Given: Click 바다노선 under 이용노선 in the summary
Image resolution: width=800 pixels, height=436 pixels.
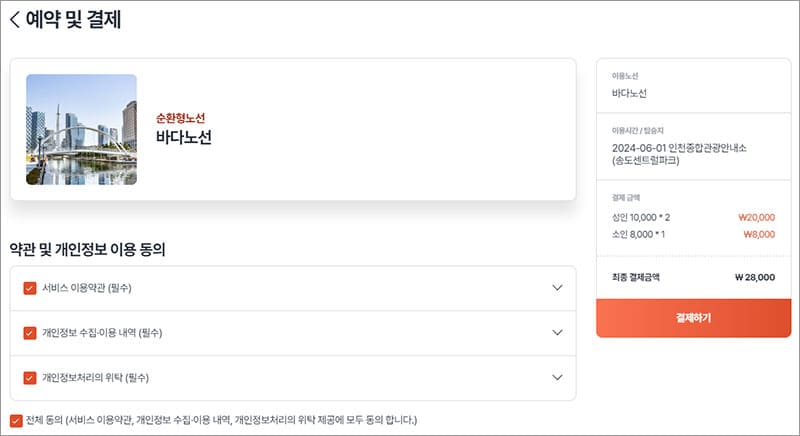Looking at the screenshot, I should [x=629, y=93].
